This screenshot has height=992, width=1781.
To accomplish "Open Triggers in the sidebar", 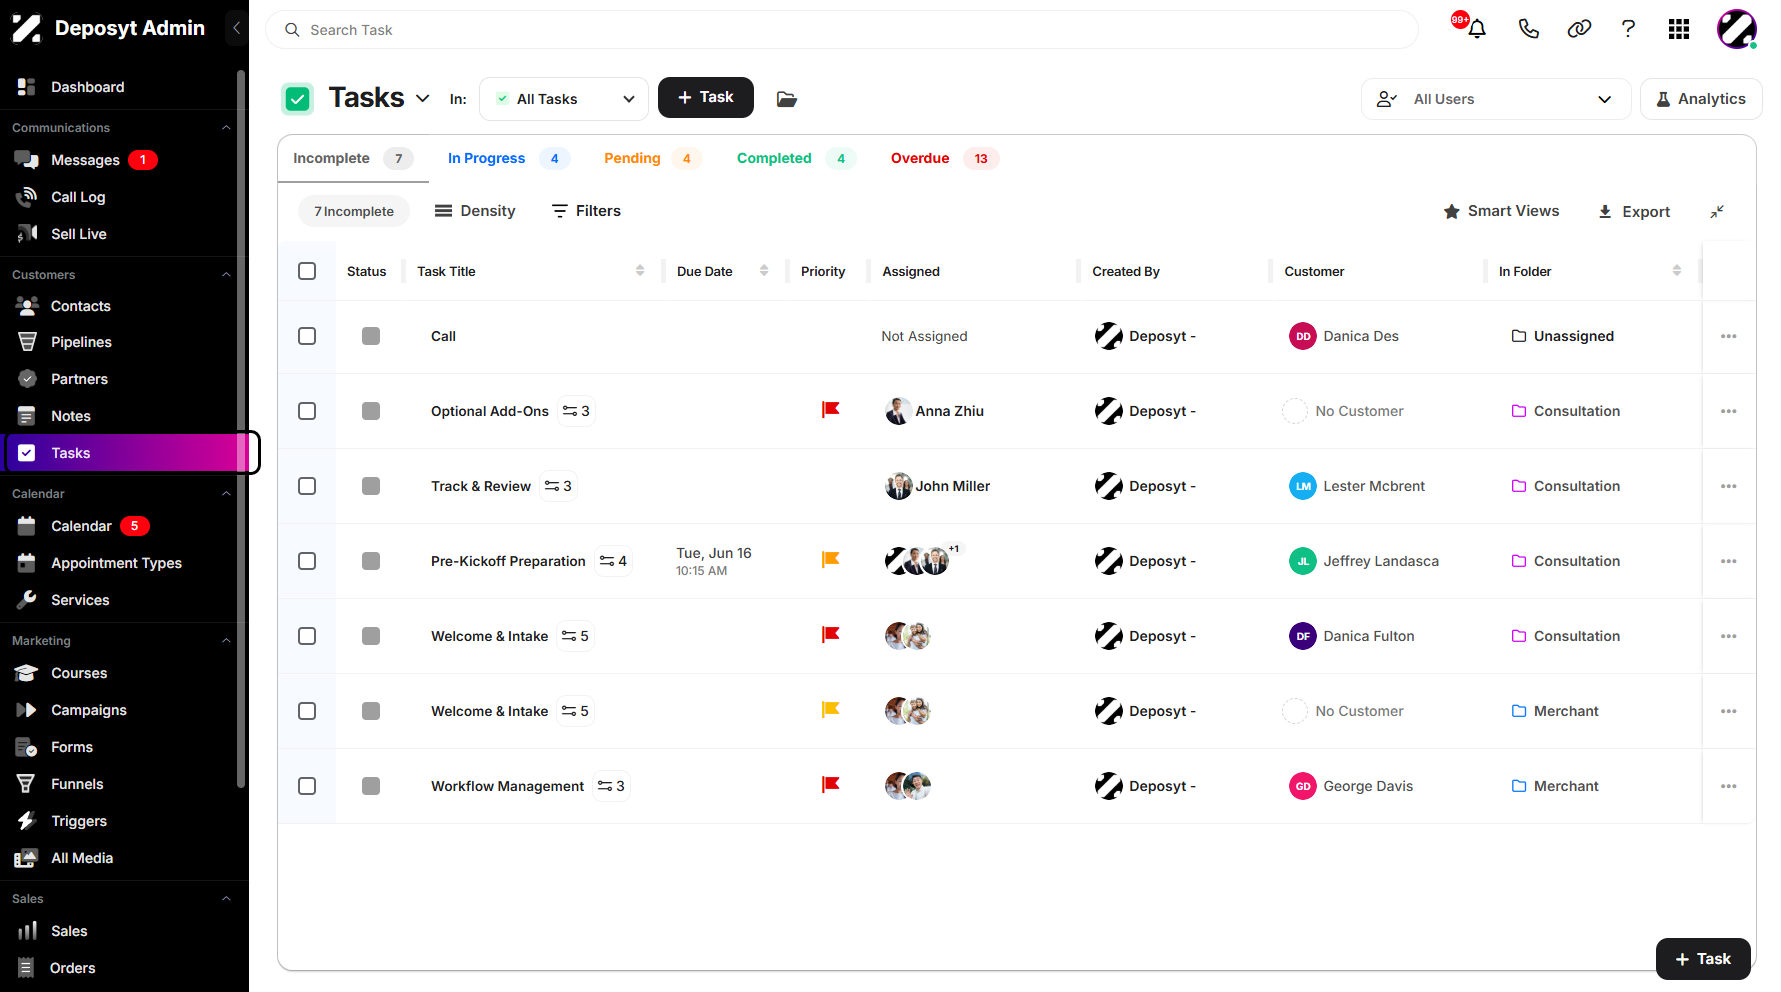I will 79,821.
